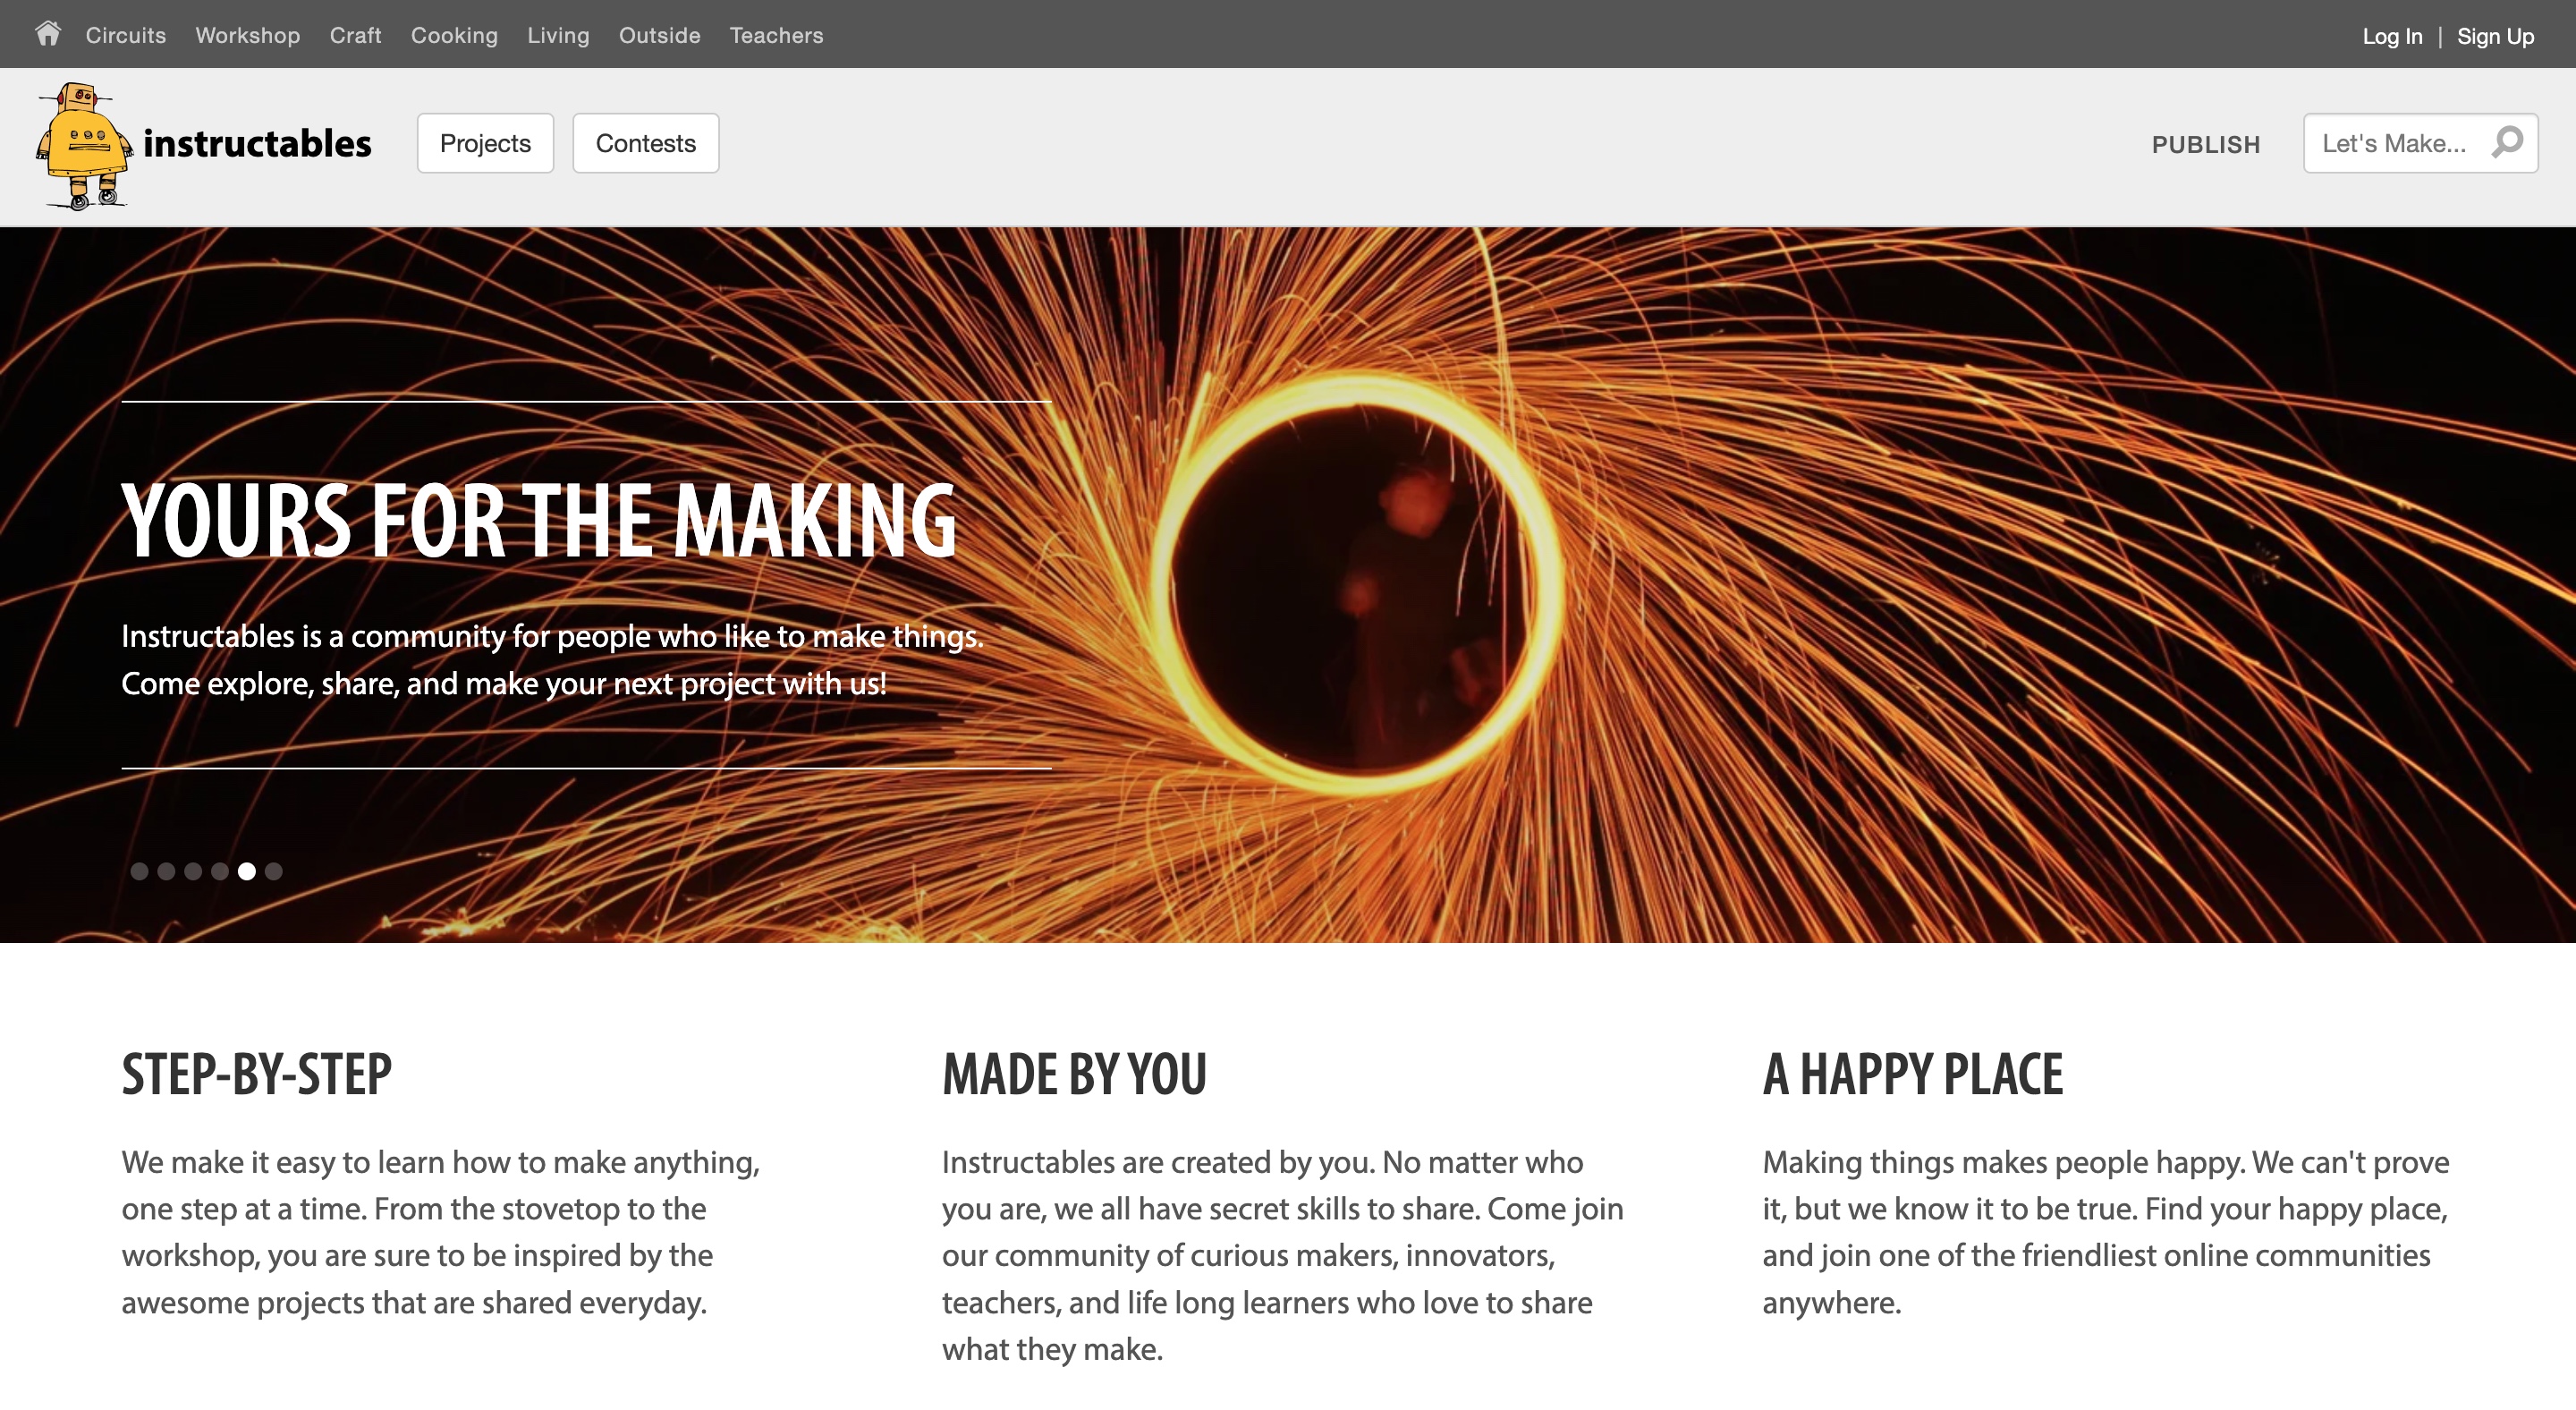This screenshot has height=1410, width=2576.
Task: Select the second carousel slide dot
Action: (167, 871)
